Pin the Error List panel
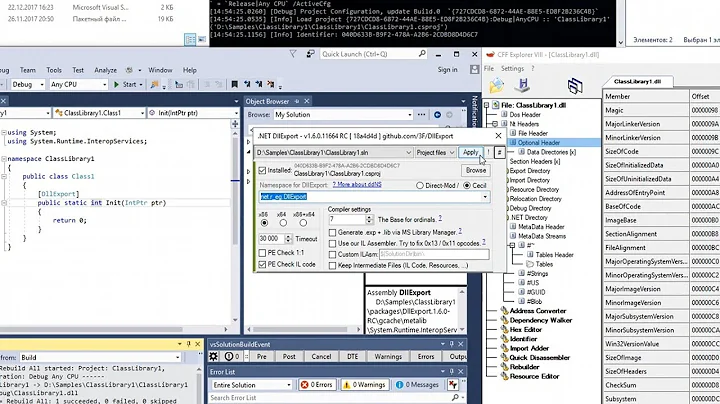The height and width of the screenshot is (404, 720). [x=451, y=371]
